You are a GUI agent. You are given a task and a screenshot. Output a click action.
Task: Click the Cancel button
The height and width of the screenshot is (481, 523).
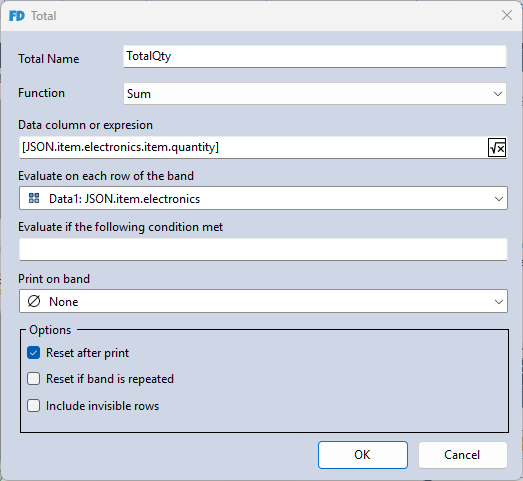[x=463, y=455]
